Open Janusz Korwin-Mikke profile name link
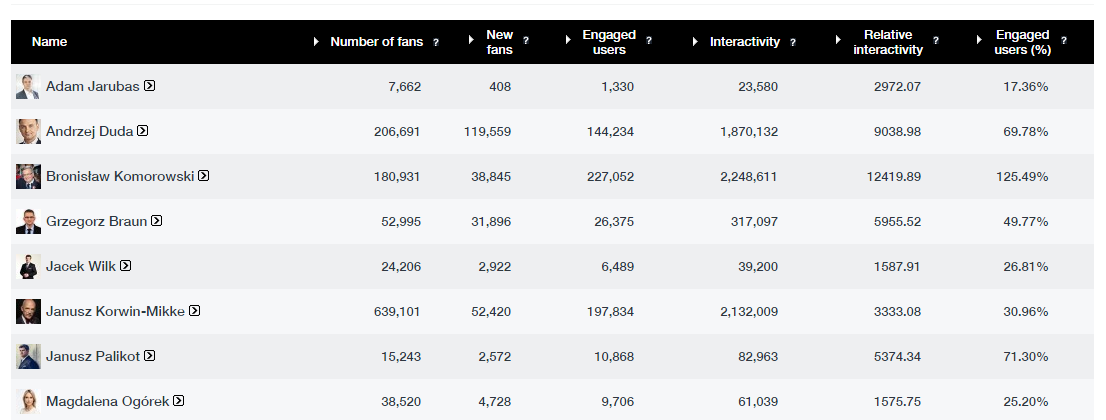Image resolution: width=1106 pixels, height=420 pixels. pyautogui.click(x=115, y=311)
